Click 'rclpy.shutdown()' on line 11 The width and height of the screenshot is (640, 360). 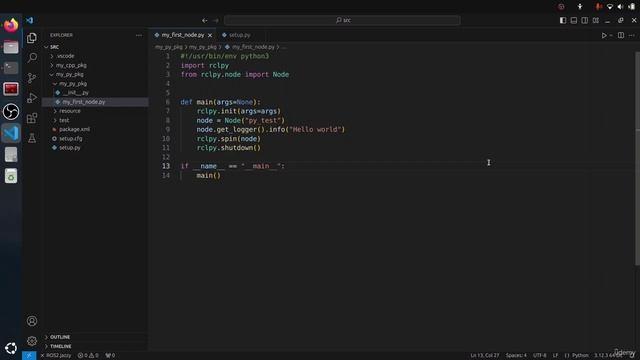[228, 148]
